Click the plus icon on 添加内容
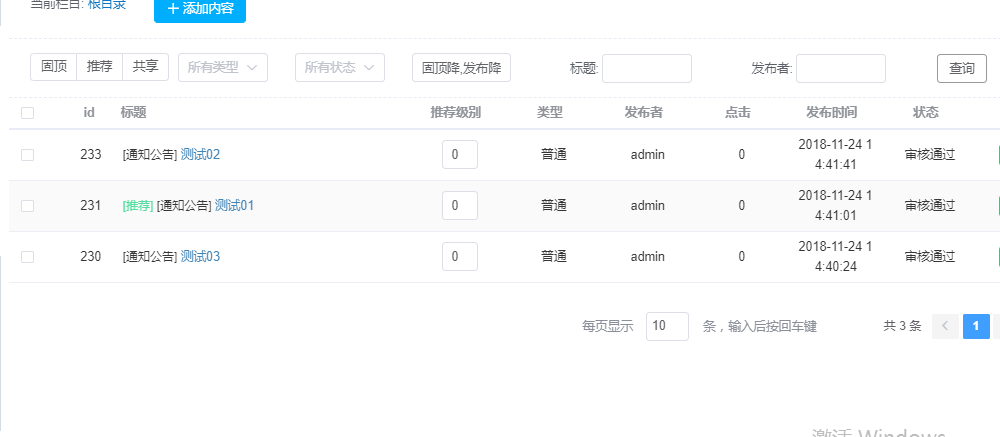This screenshot has height=437, width=1000. pos(174,8)
